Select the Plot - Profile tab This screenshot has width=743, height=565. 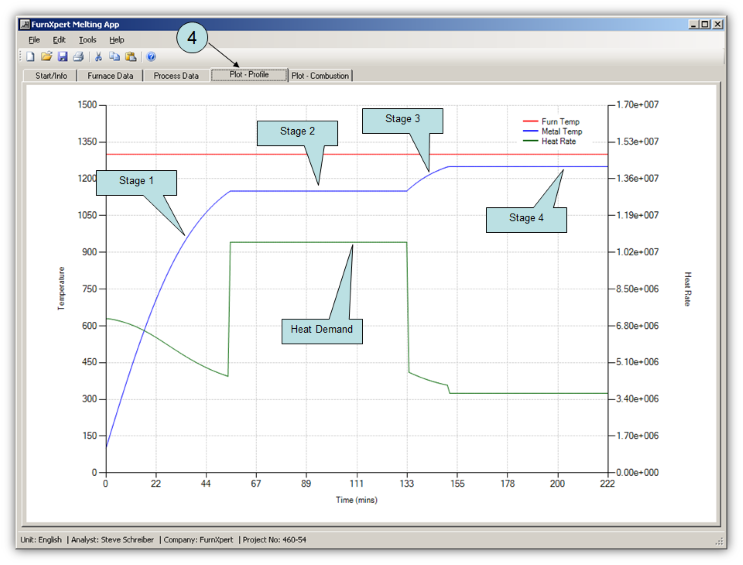point(249,74)
